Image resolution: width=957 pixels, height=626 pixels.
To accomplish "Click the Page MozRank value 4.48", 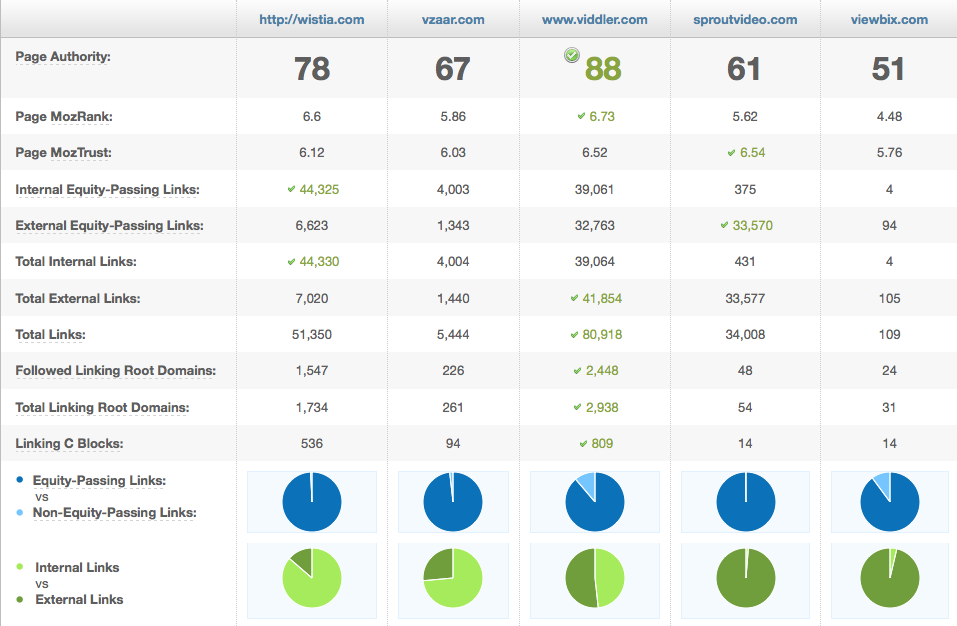I will coord(889,116).
